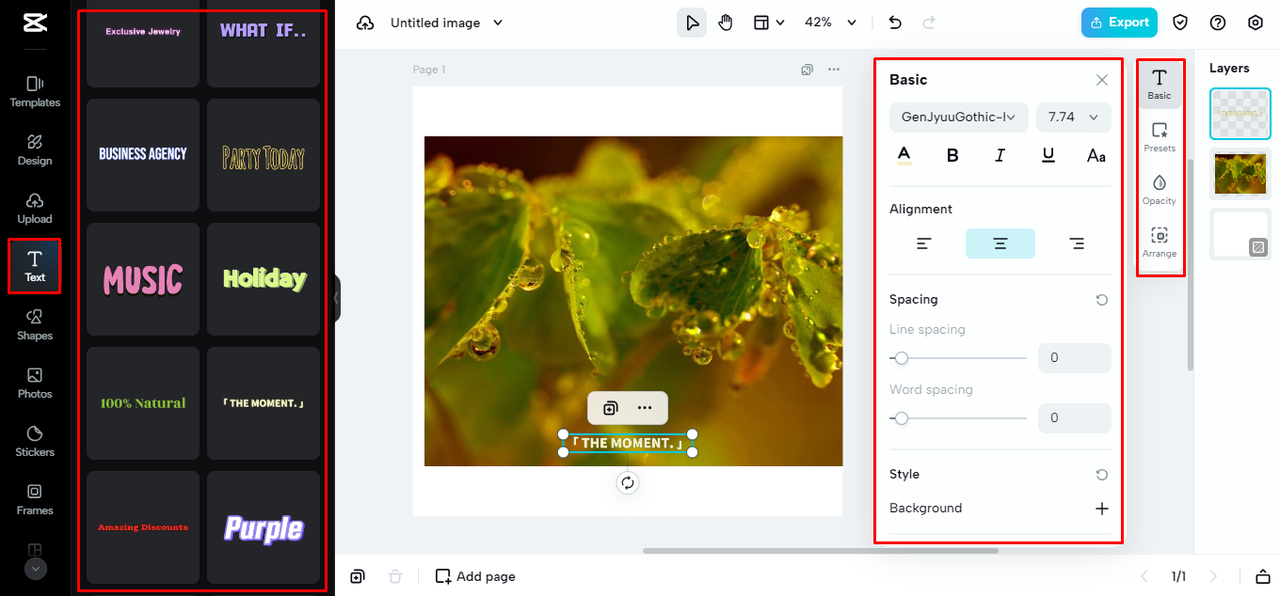Viewport: 1280px width, 596px height.
Task: Open the Design sidebar tab
Action: (x=35, y=150)
